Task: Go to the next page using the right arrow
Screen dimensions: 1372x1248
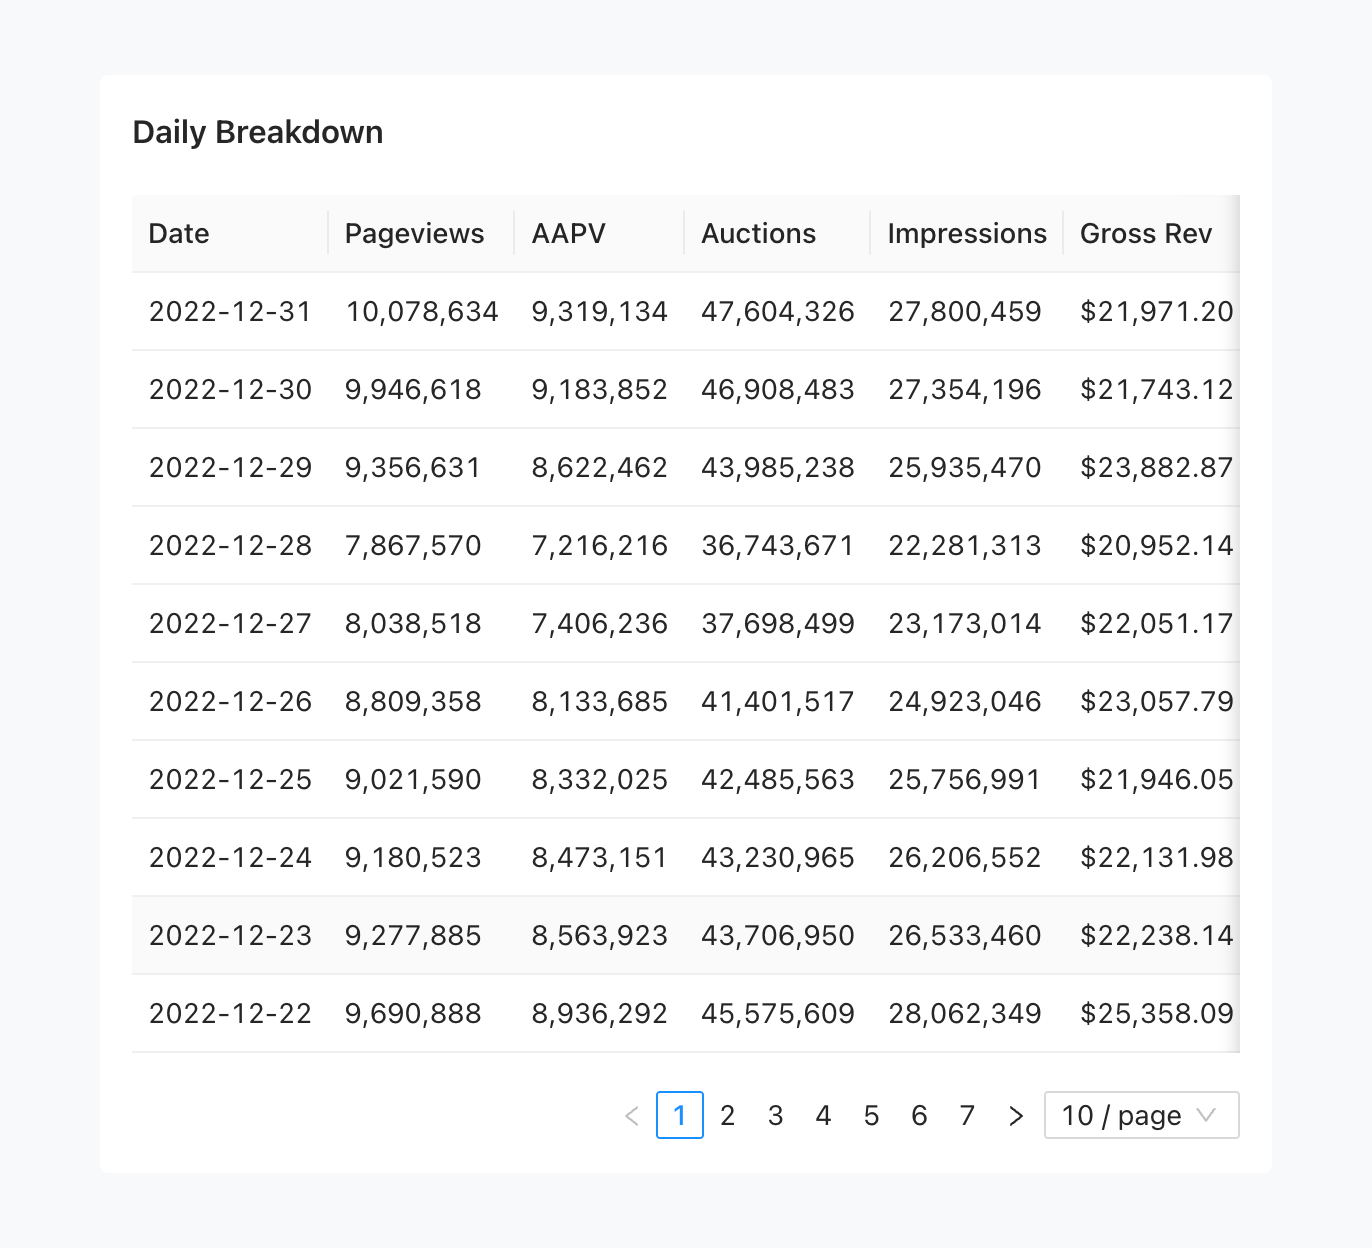Action: (x=1016, y=1115)
